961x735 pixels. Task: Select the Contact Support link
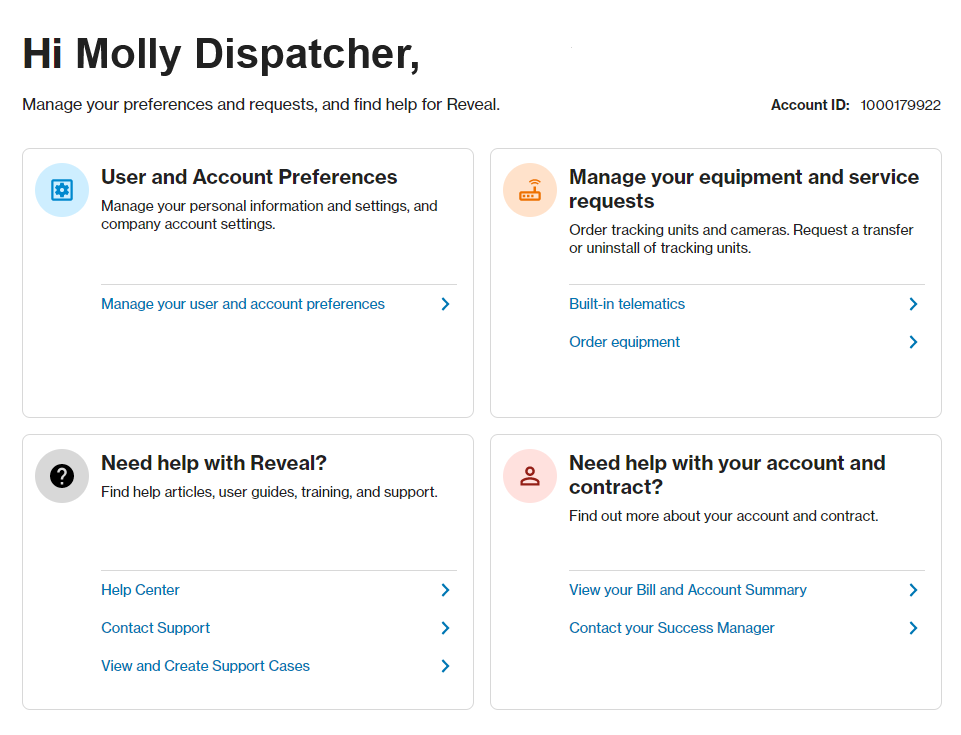(156, 628)
